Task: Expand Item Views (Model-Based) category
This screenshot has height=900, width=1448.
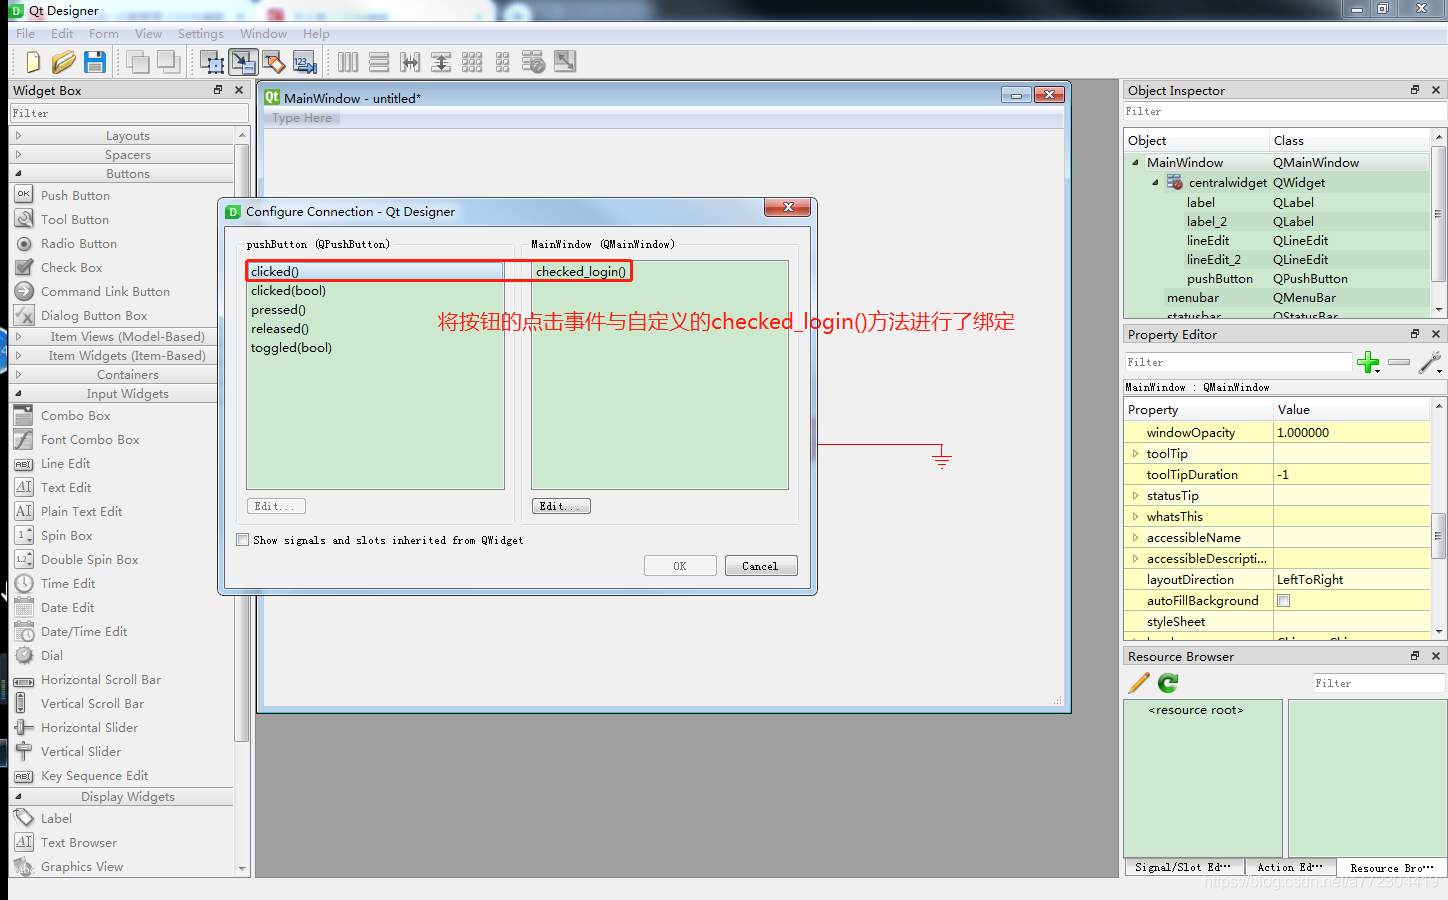Action: pos(19,336)
